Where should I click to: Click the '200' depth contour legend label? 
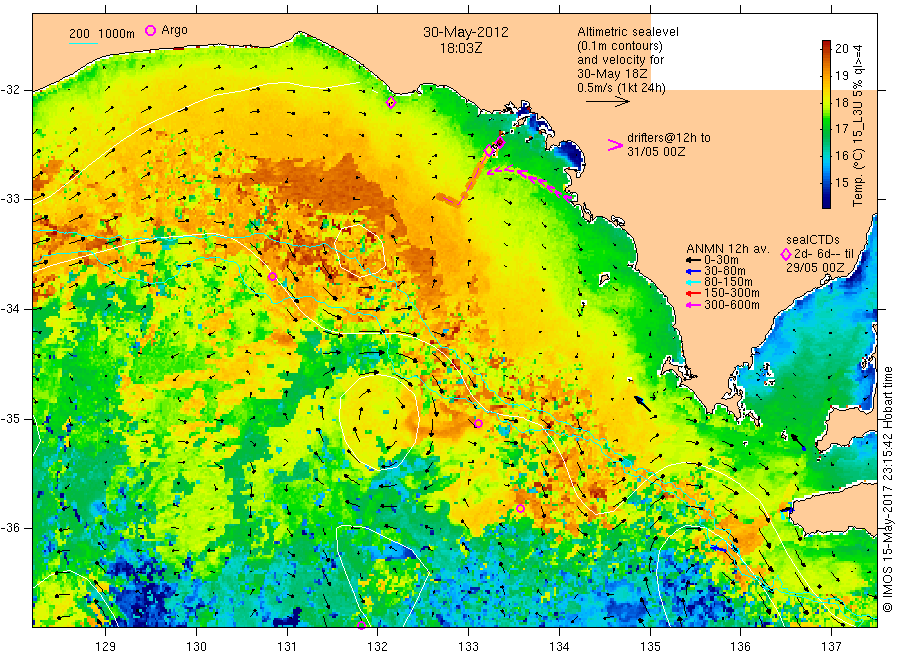79,34
